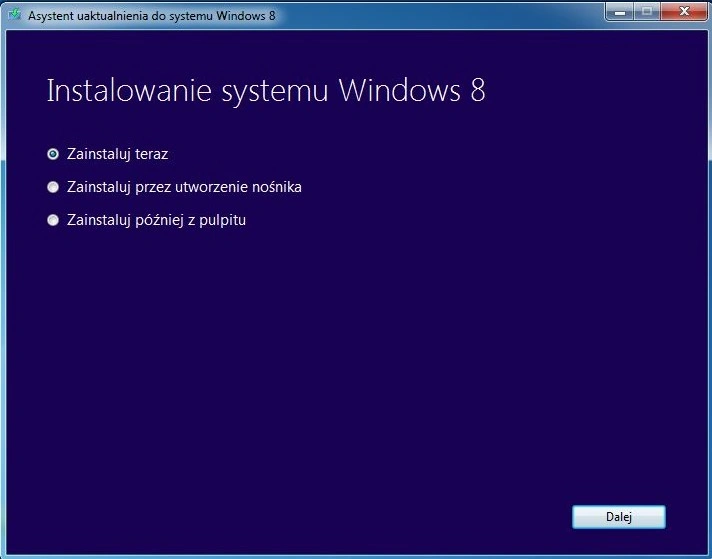
Task: Minimize the Asystent uaktualnienia window
Action: pyautogui.click(x=620, y=12)
